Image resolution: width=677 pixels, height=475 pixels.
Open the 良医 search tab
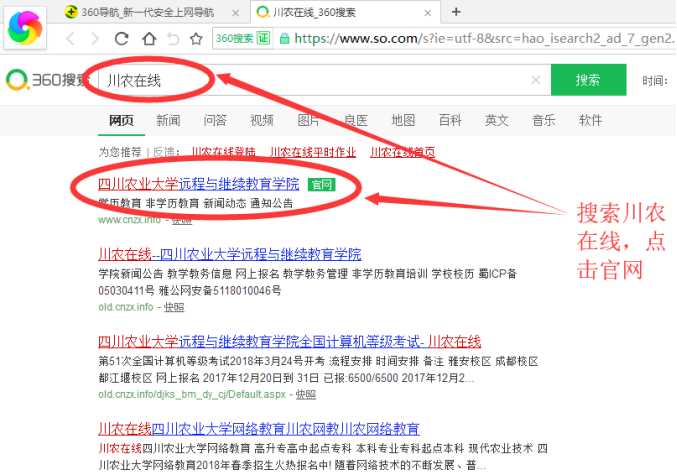(x=356, y=120)
